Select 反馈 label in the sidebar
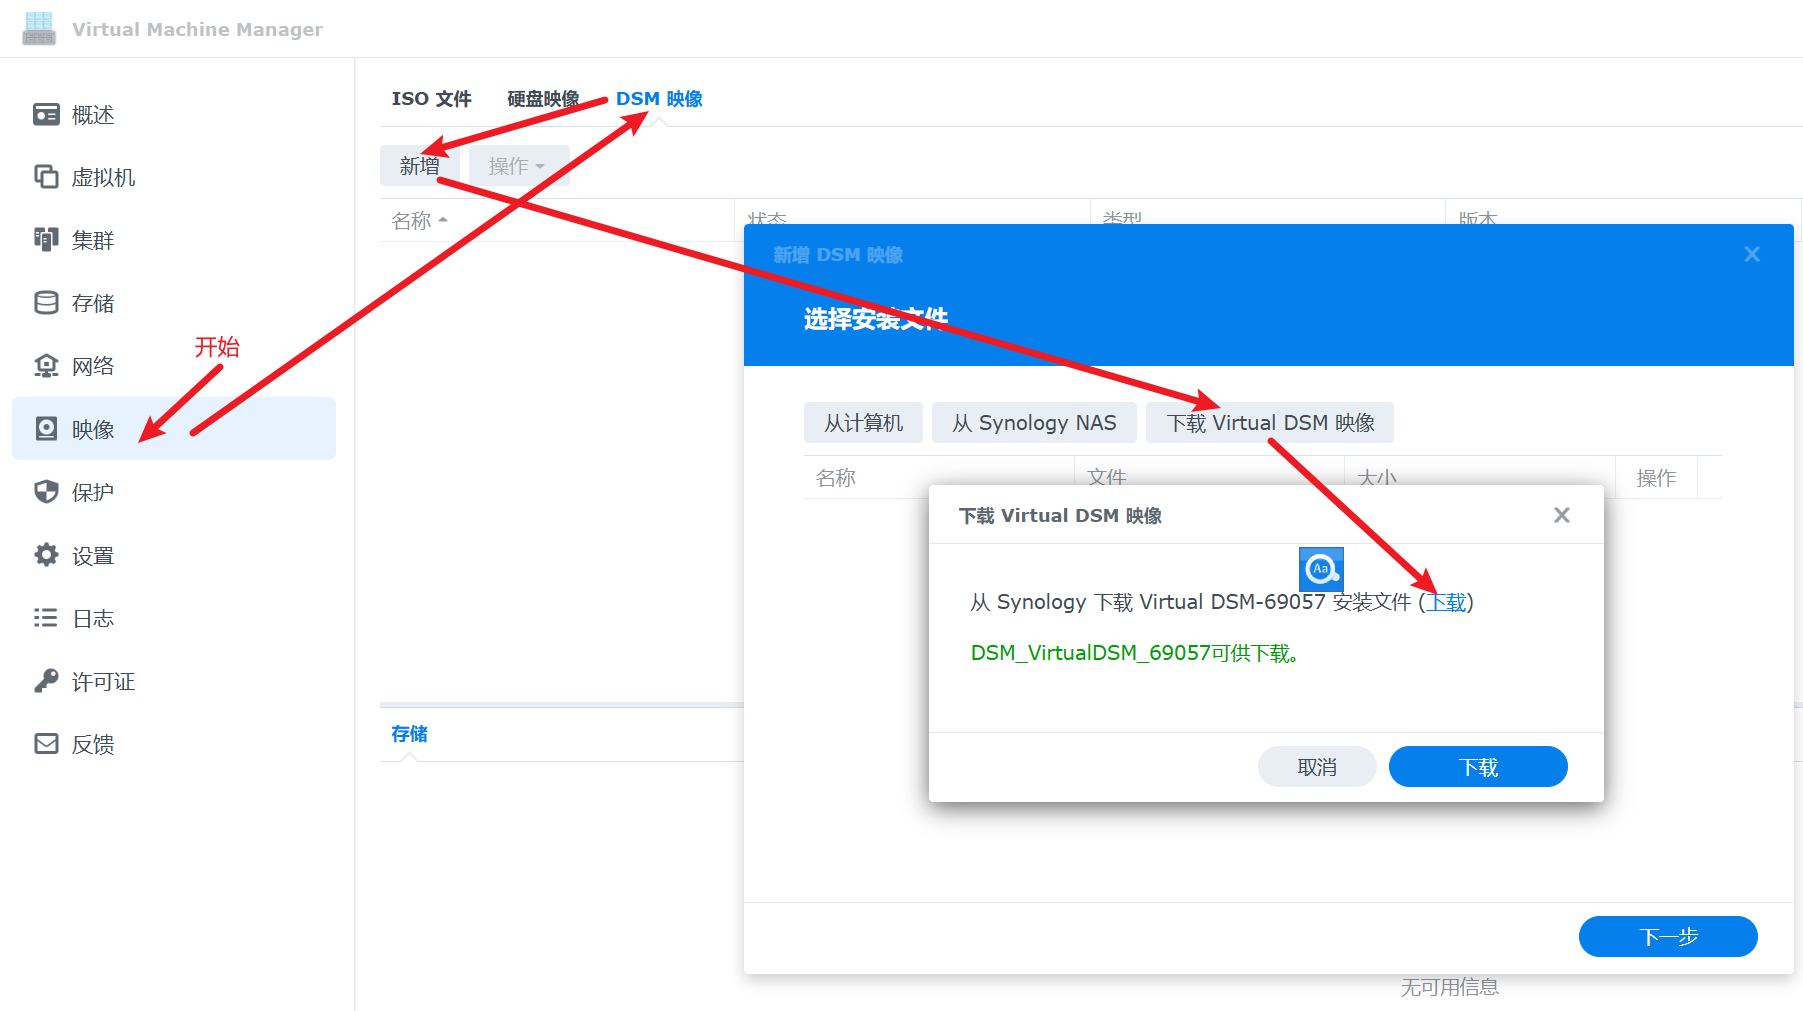The height and width of the screenshot is (1011, 1803). pyautogui.click(x=93, y=745)
